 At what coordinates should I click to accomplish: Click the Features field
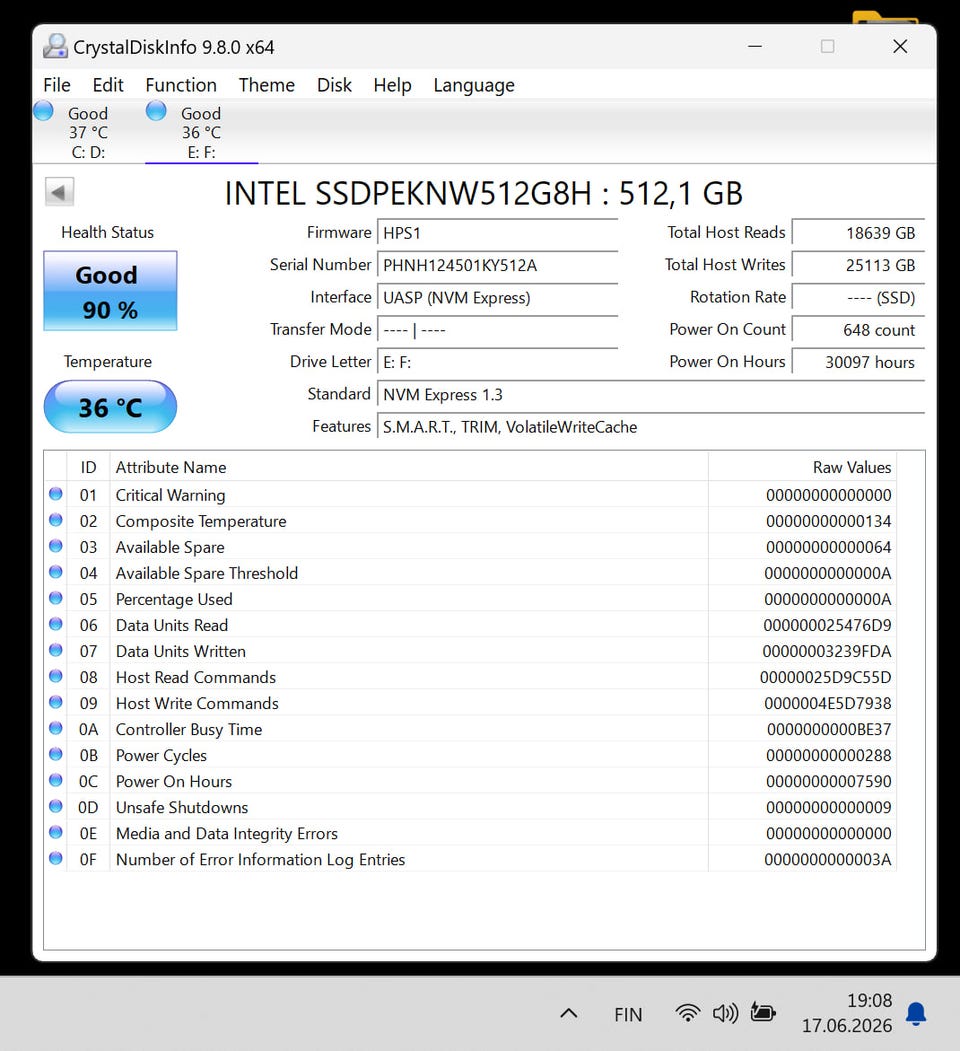pos(651,427)
